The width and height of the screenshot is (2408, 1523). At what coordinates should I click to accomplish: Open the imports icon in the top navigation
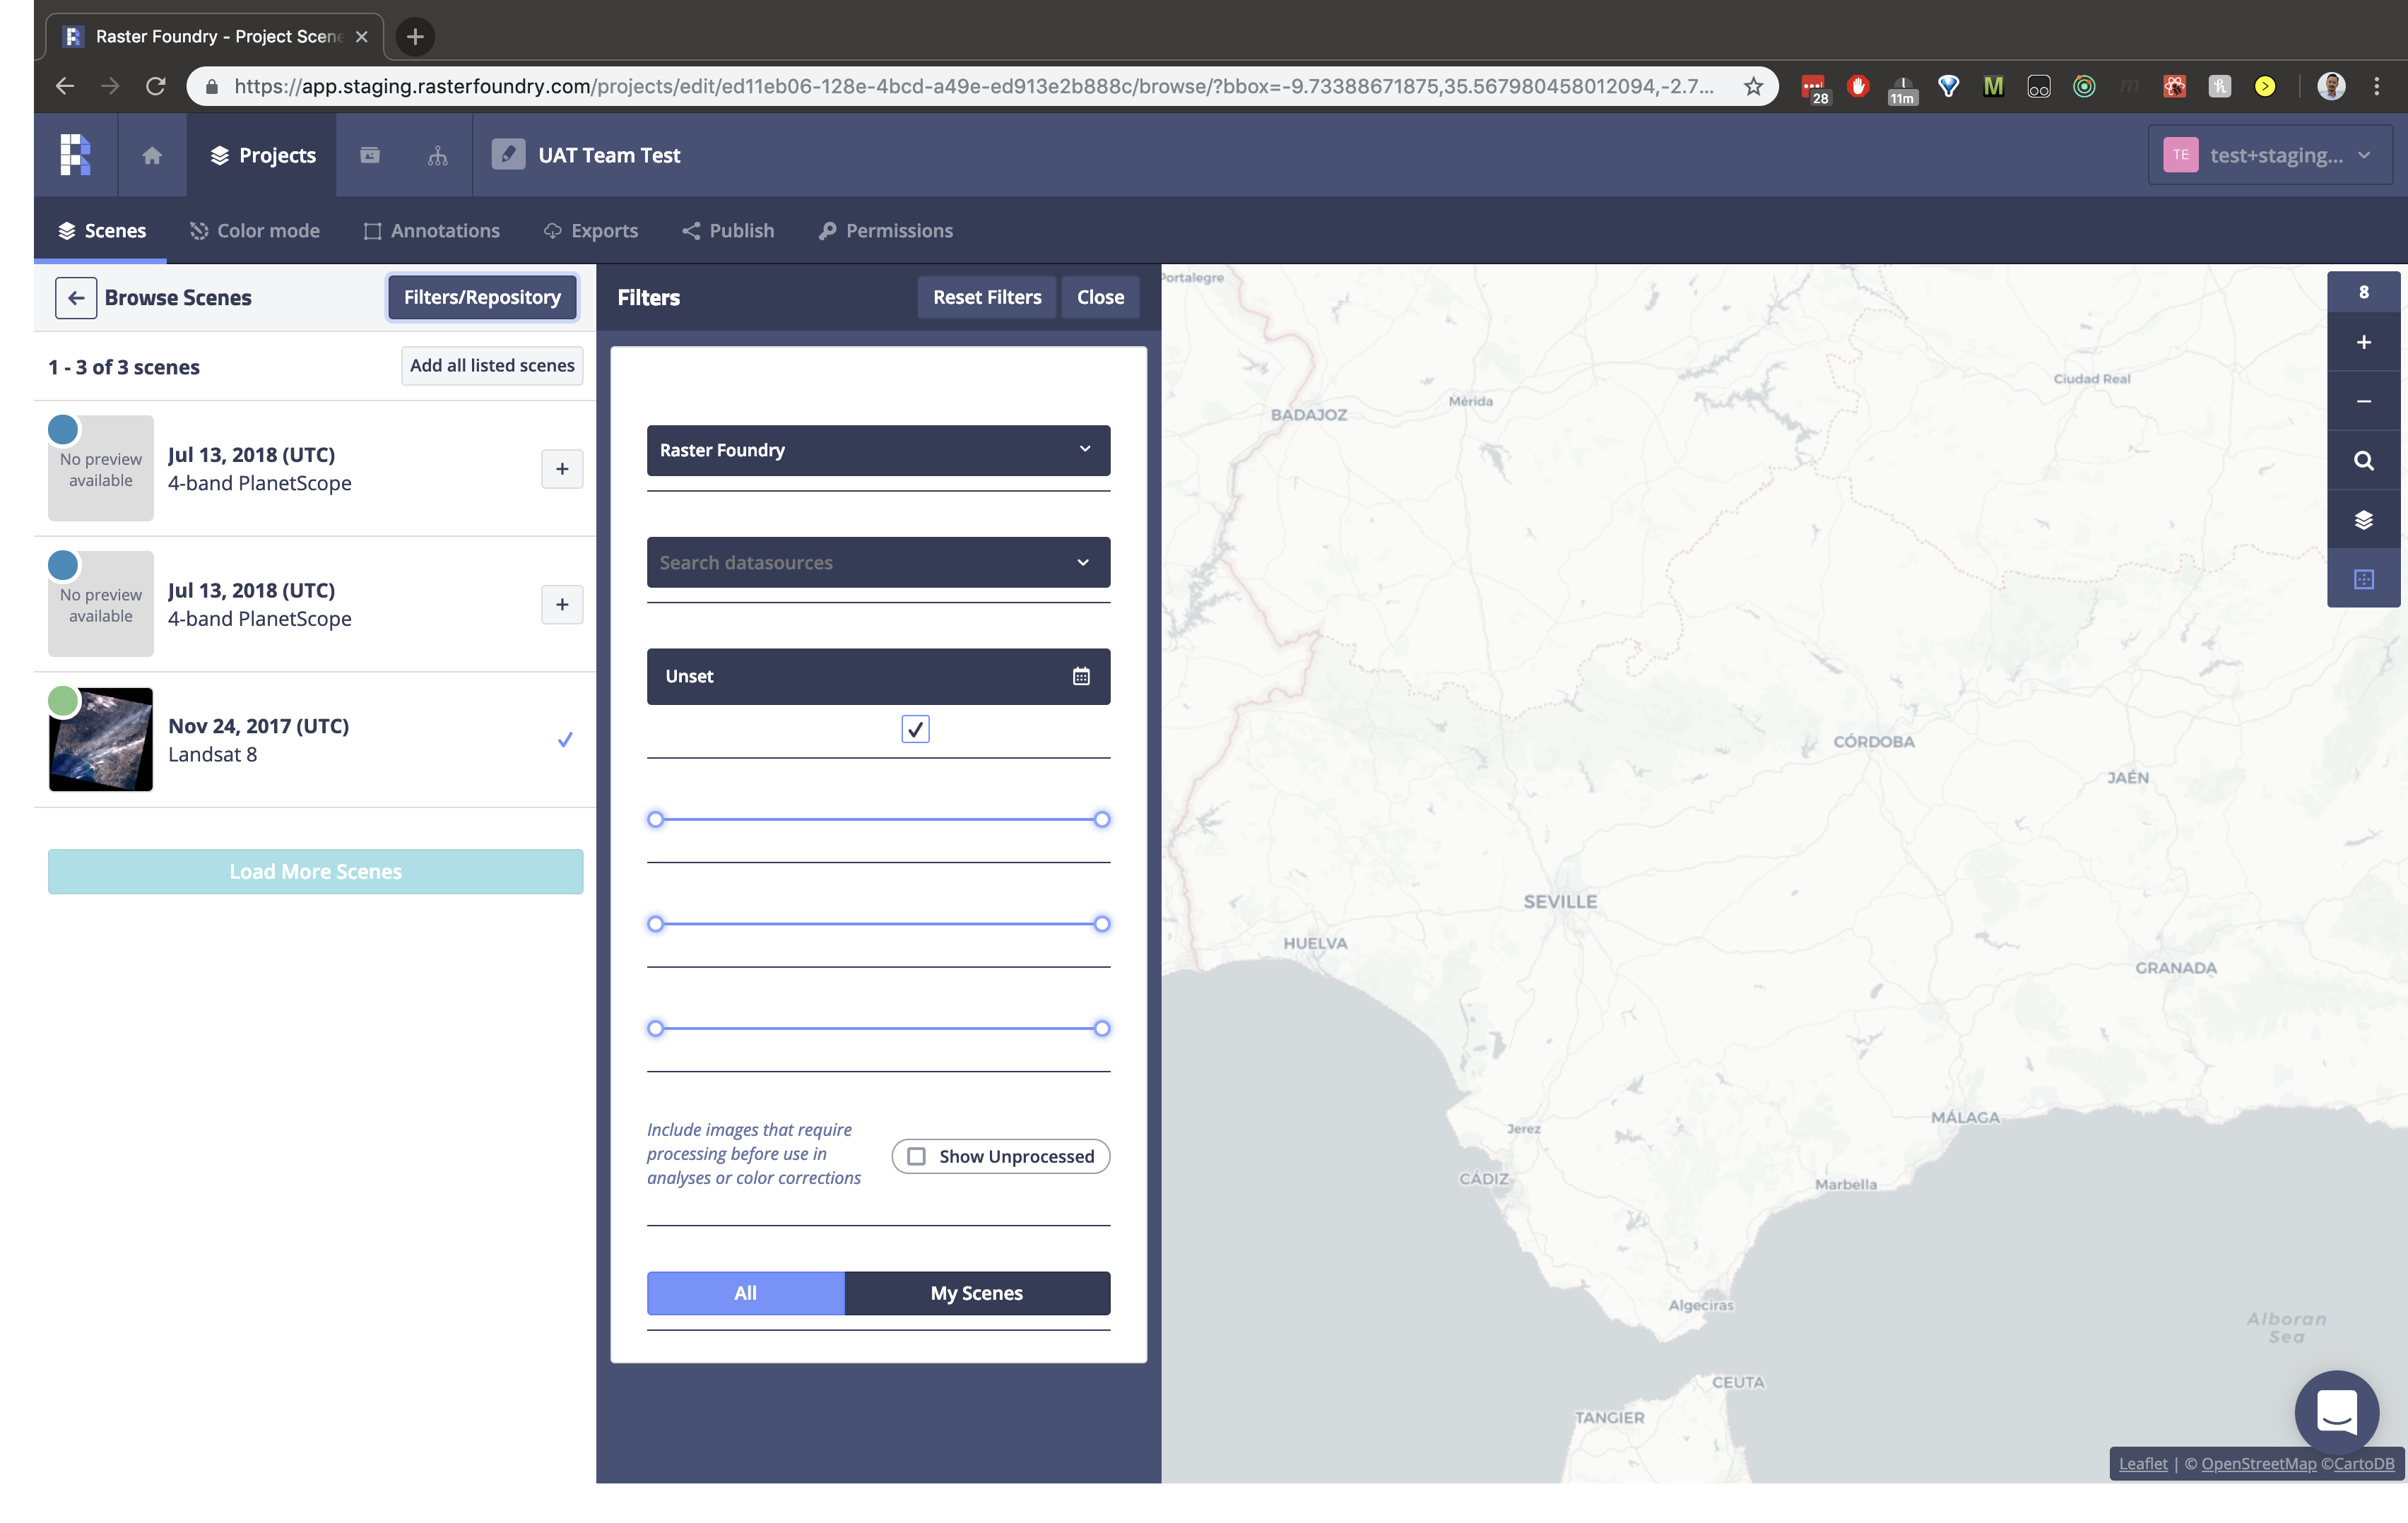370,155
